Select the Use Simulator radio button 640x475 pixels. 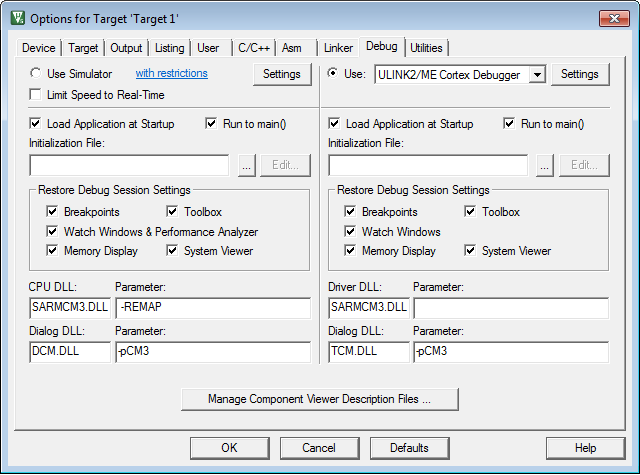click(x=36, y=73)
